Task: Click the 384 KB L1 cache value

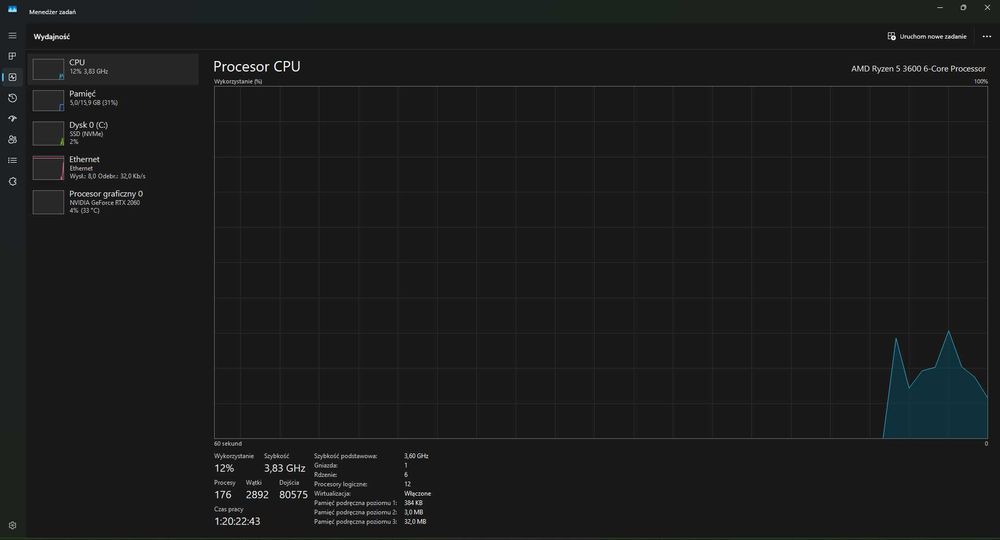Action: pos(413,503)
